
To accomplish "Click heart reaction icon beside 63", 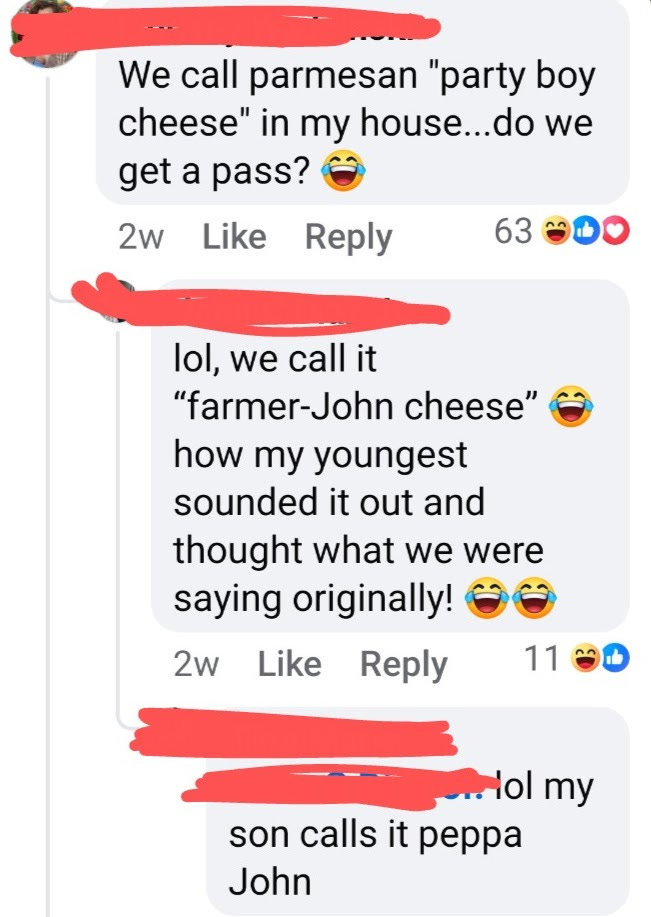I will tap(616, 231).
